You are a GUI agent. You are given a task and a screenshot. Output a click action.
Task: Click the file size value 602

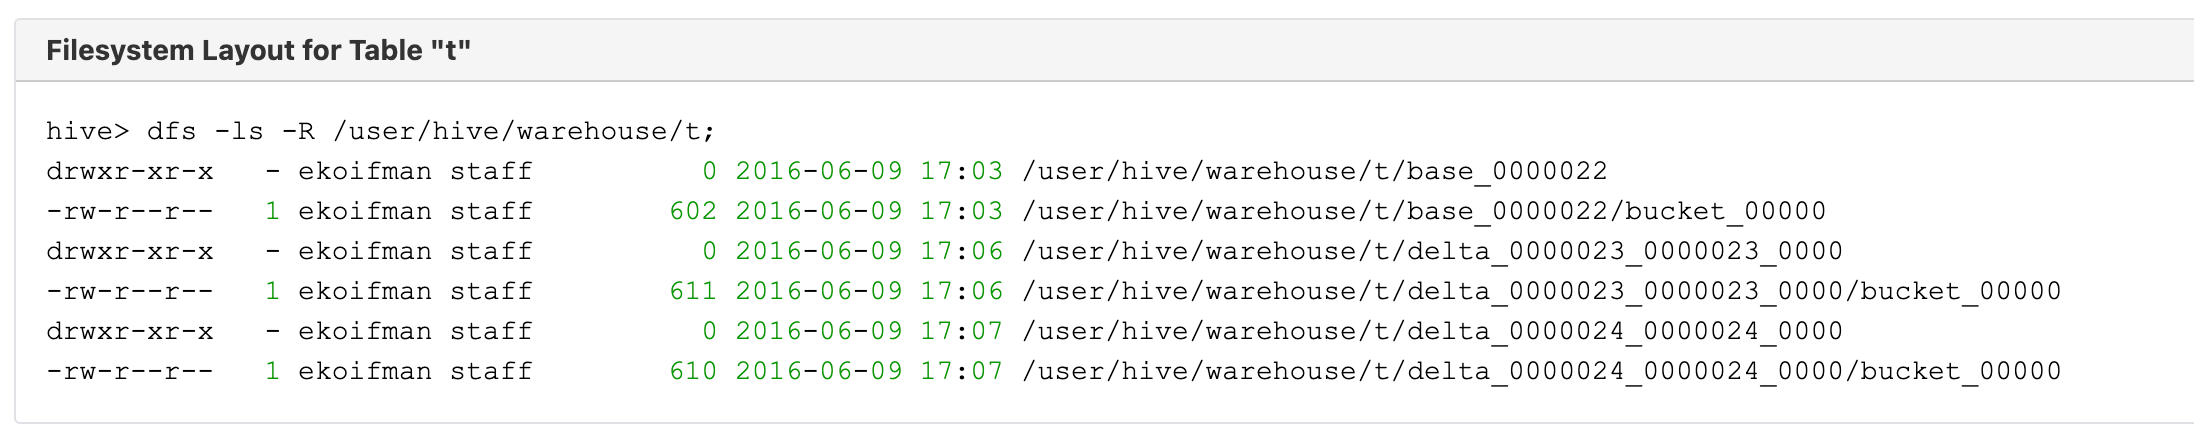click(693, 212)
